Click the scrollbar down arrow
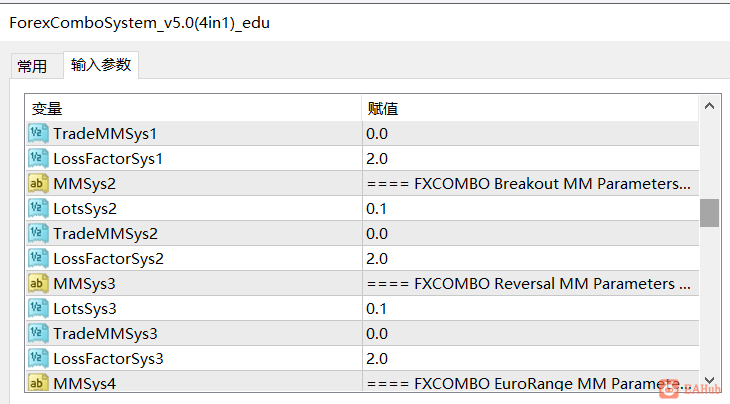This screenshot has height=404, width=730. pyautogui.click(x=710, y=381)
